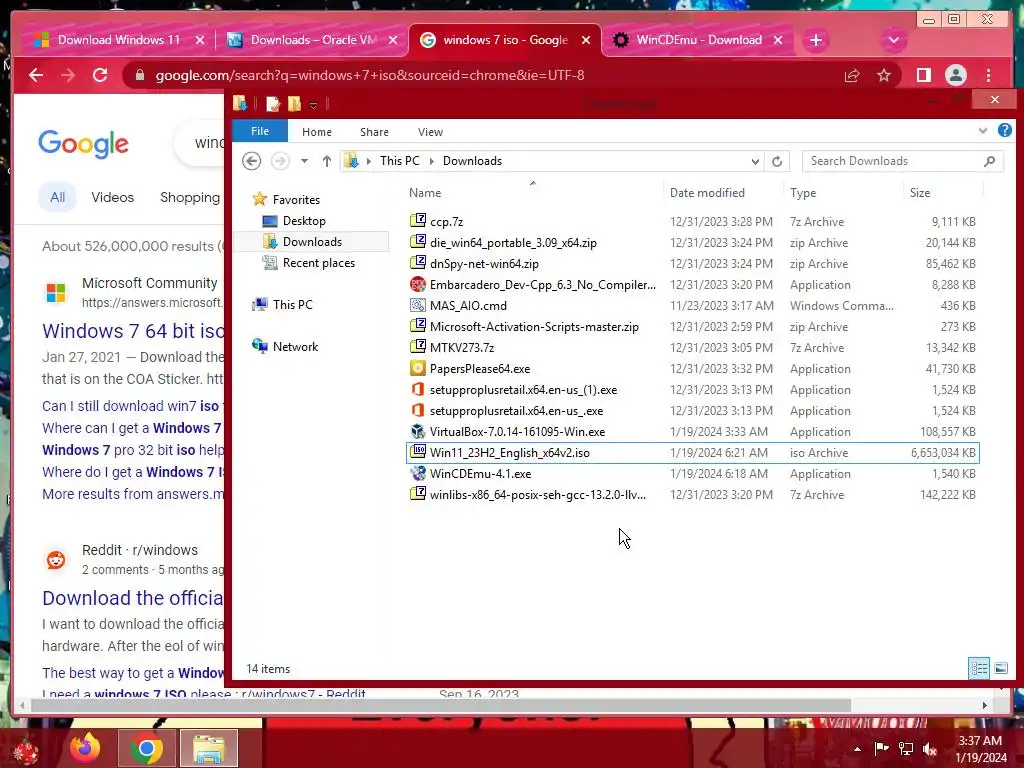Expand the This PC path arrow

432,161
